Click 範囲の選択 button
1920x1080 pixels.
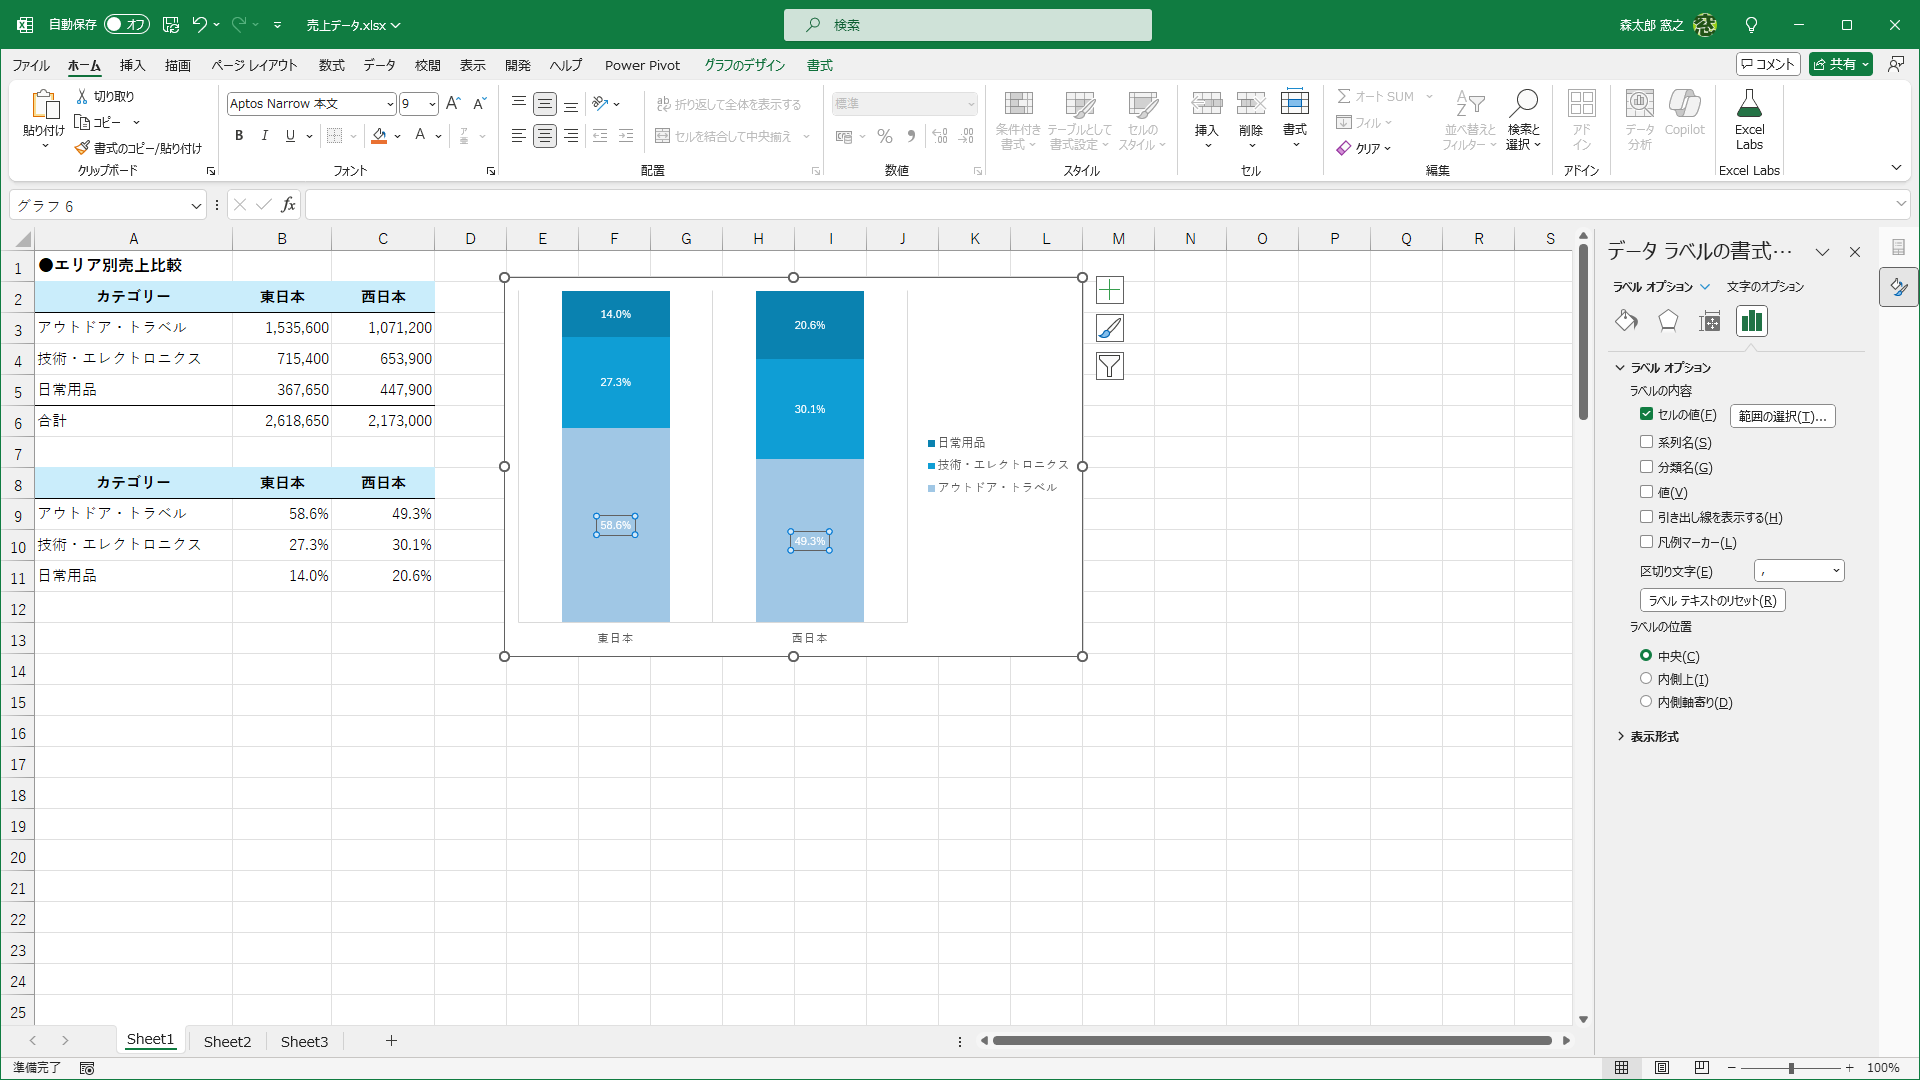pos(1782,416)
